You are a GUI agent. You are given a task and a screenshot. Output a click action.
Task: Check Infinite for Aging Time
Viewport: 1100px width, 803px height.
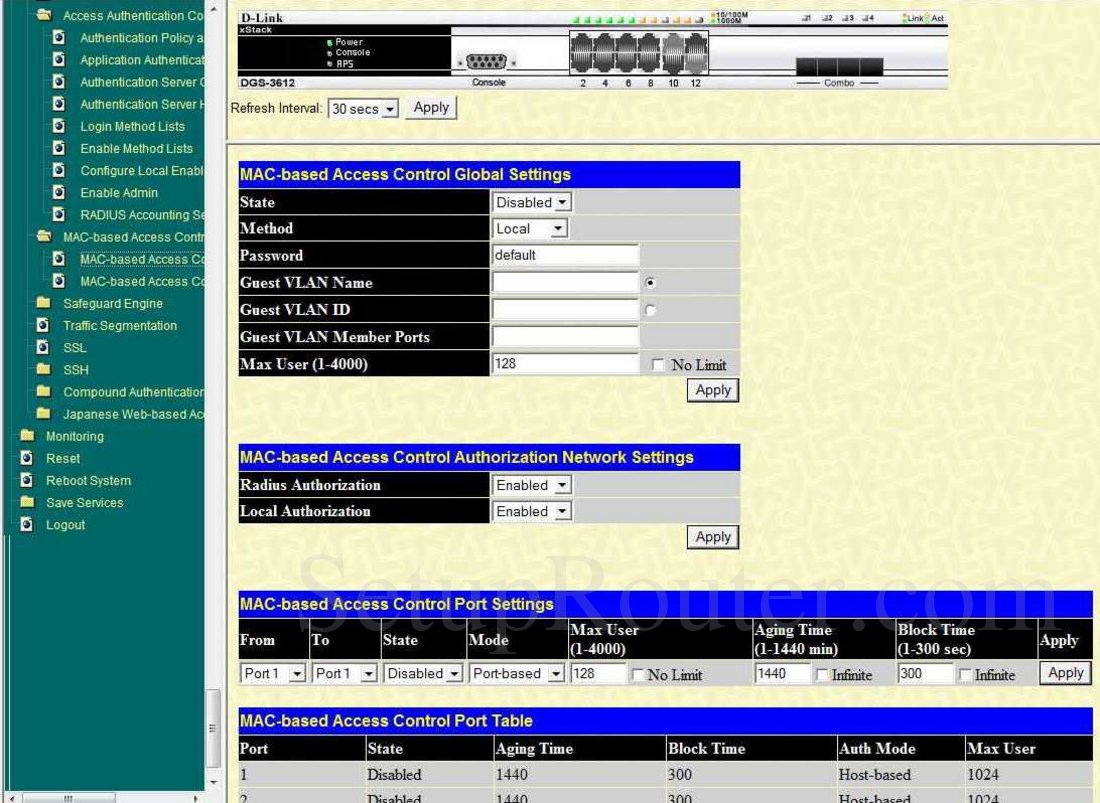click(x=822, y=675)
